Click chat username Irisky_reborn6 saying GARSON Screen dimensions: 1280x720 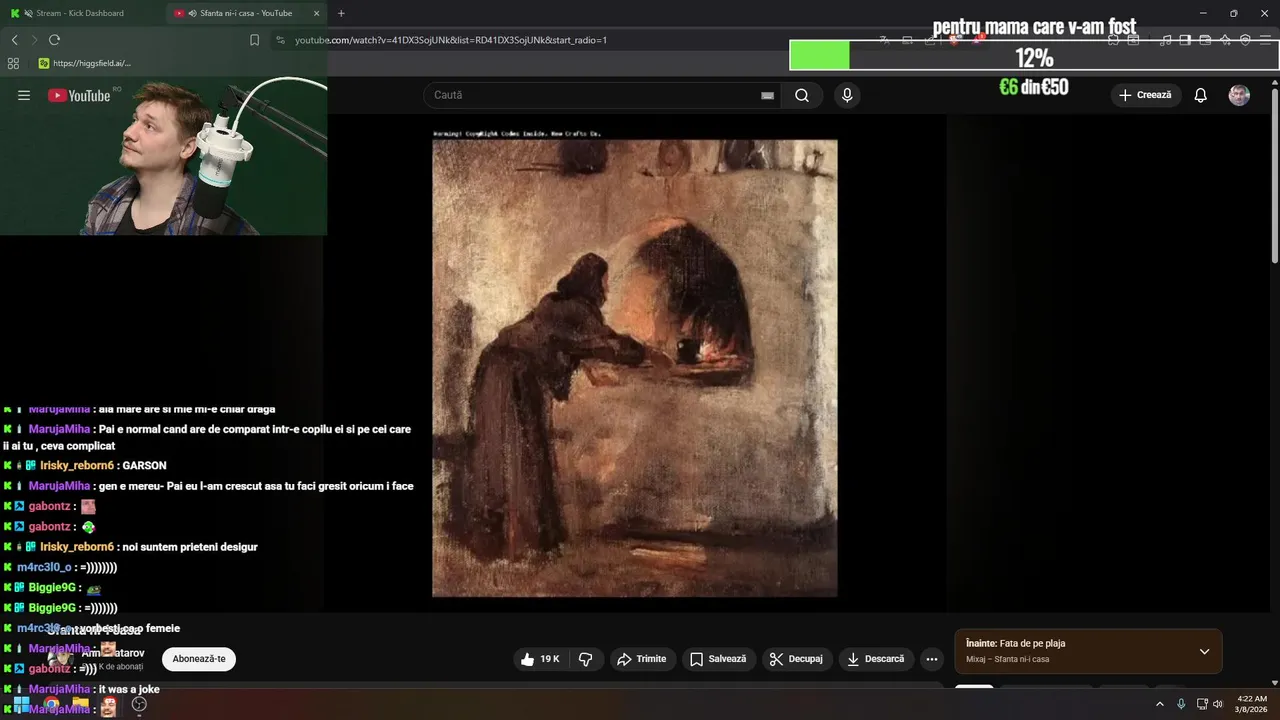[76, 466]
